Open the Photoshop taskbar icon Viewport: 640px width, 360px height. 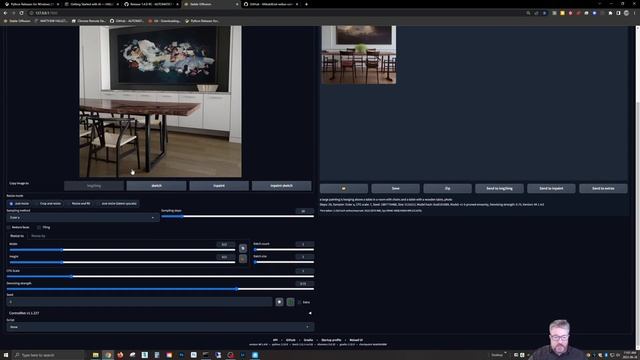[x=181, y=355]
